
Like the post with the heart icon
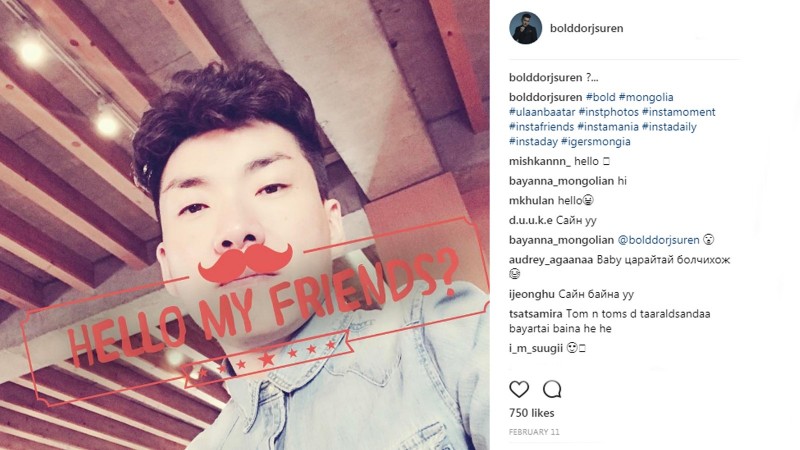(x=519, y=389)
